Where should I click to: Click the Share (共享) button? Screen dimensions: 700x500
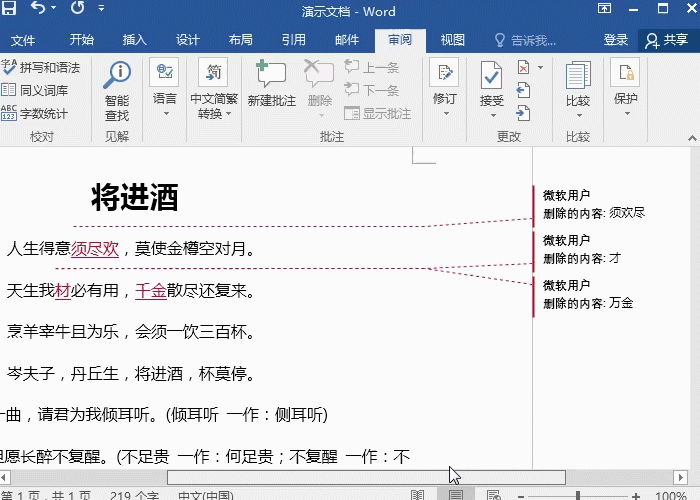click(667, 40)
